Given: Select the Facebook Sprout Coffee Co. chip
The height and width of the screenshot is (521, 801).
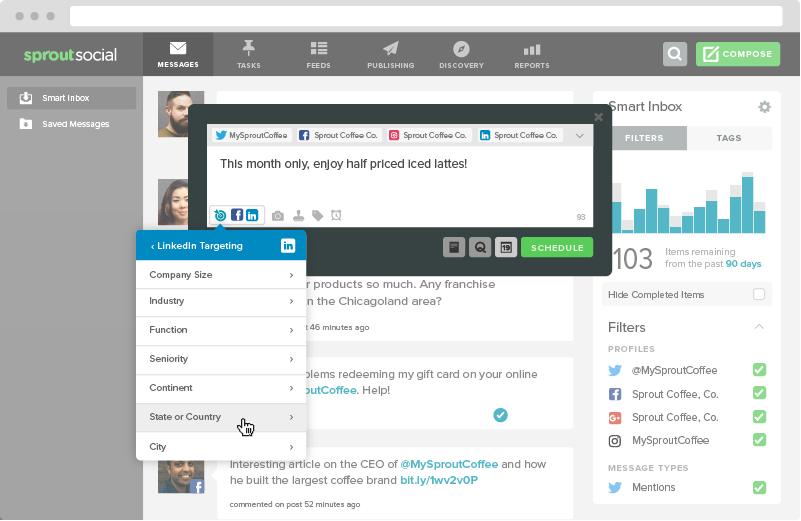Looking at the screenshot, I should (x=339, y=135).
